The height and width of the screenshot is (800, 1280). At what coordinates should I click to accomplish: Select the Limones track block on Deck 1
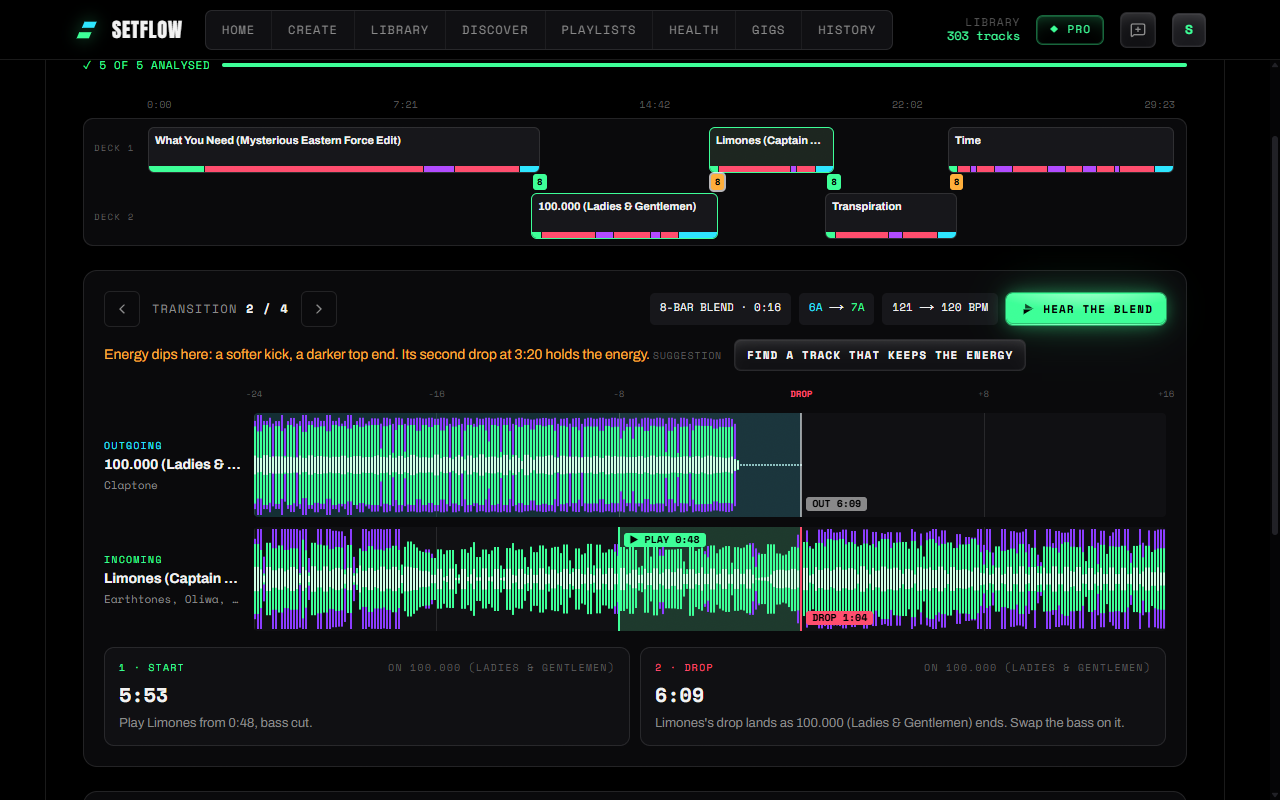tap(771, 149)
